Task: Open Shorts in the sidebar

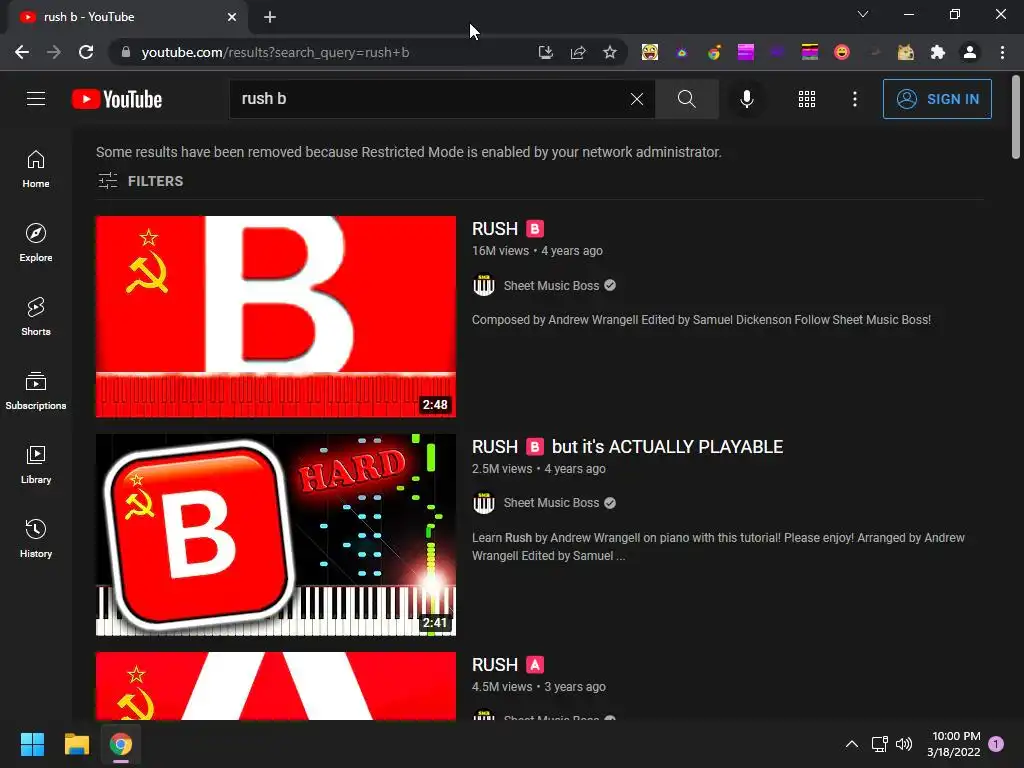Action: [x=36, y=317]
